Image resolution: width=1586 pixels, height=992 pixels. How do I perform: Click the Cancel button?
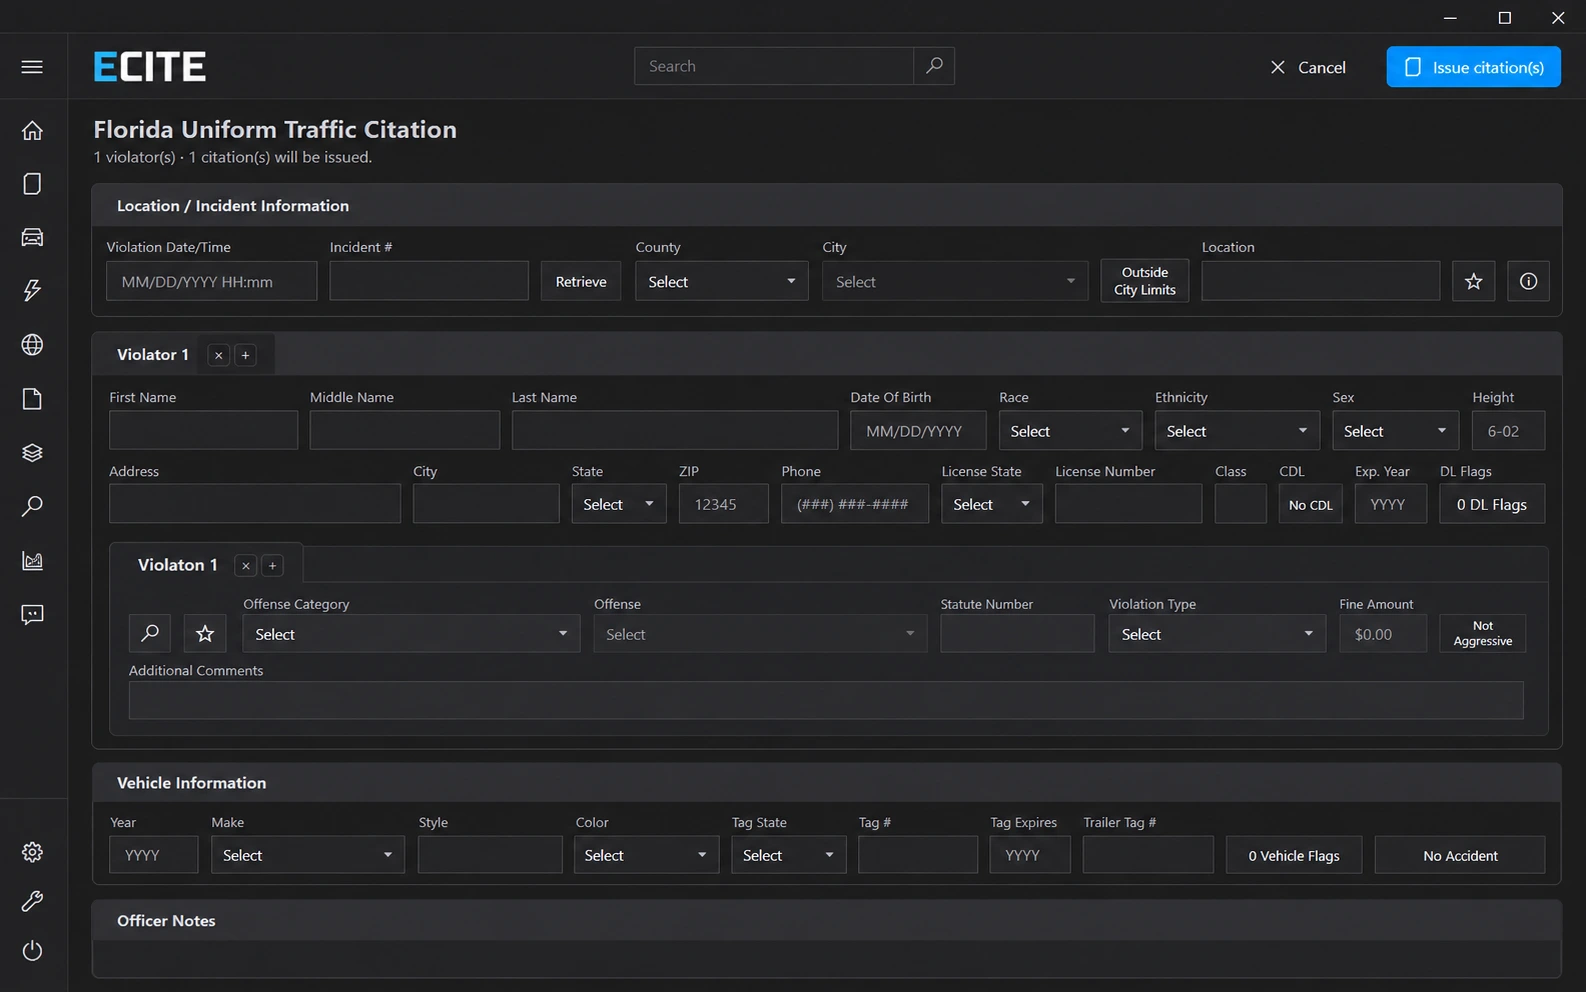(x=1308, y=67)
